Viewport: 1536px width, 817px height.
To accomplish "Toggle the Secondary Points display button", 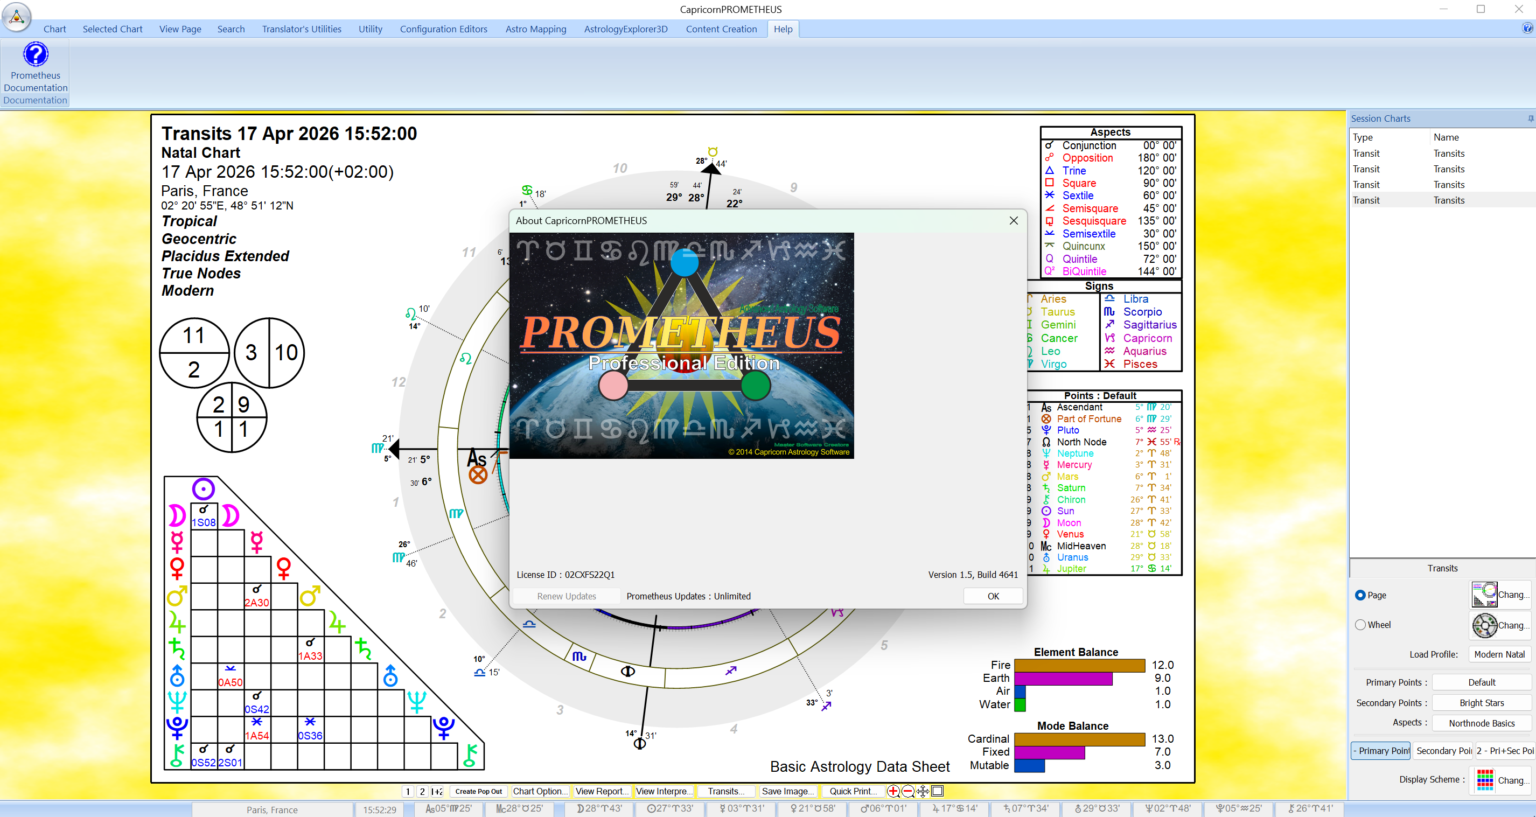I will click(x=1443, y=751).
